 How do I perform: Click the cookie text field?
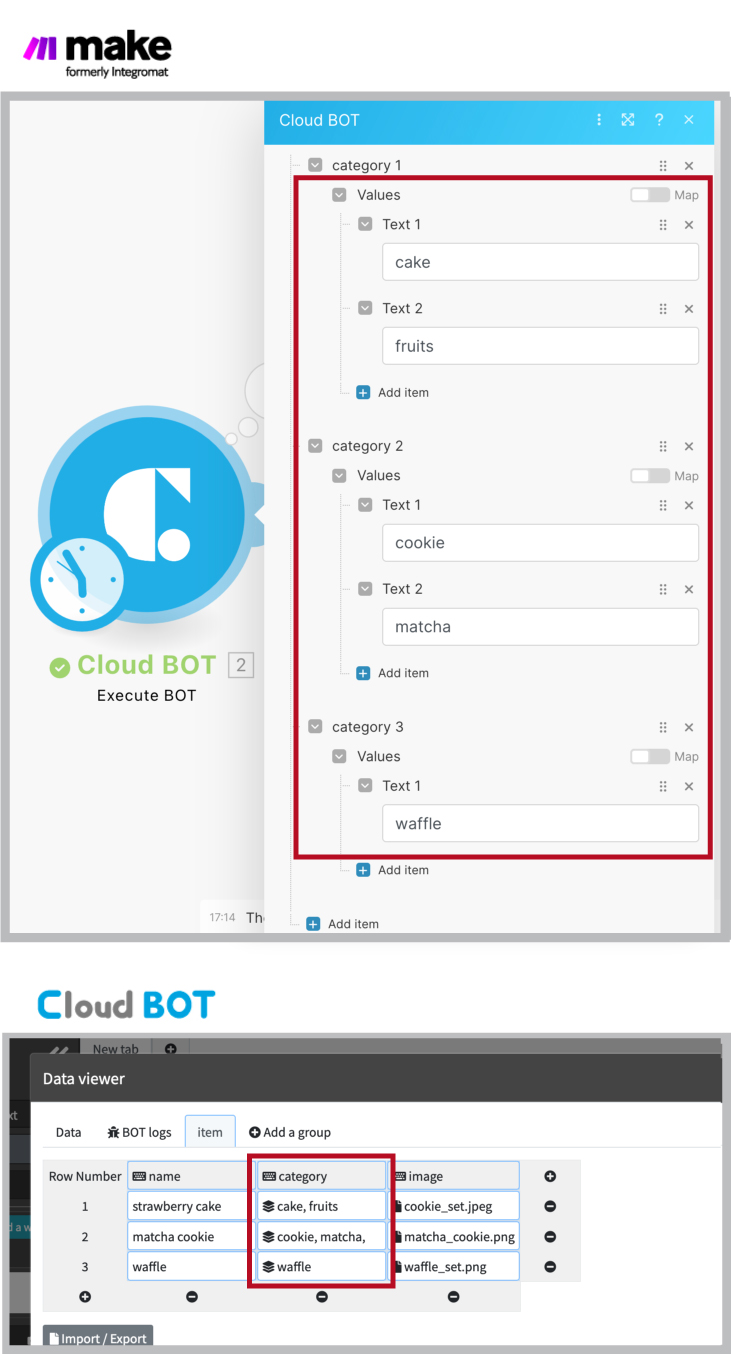[540, 544]
